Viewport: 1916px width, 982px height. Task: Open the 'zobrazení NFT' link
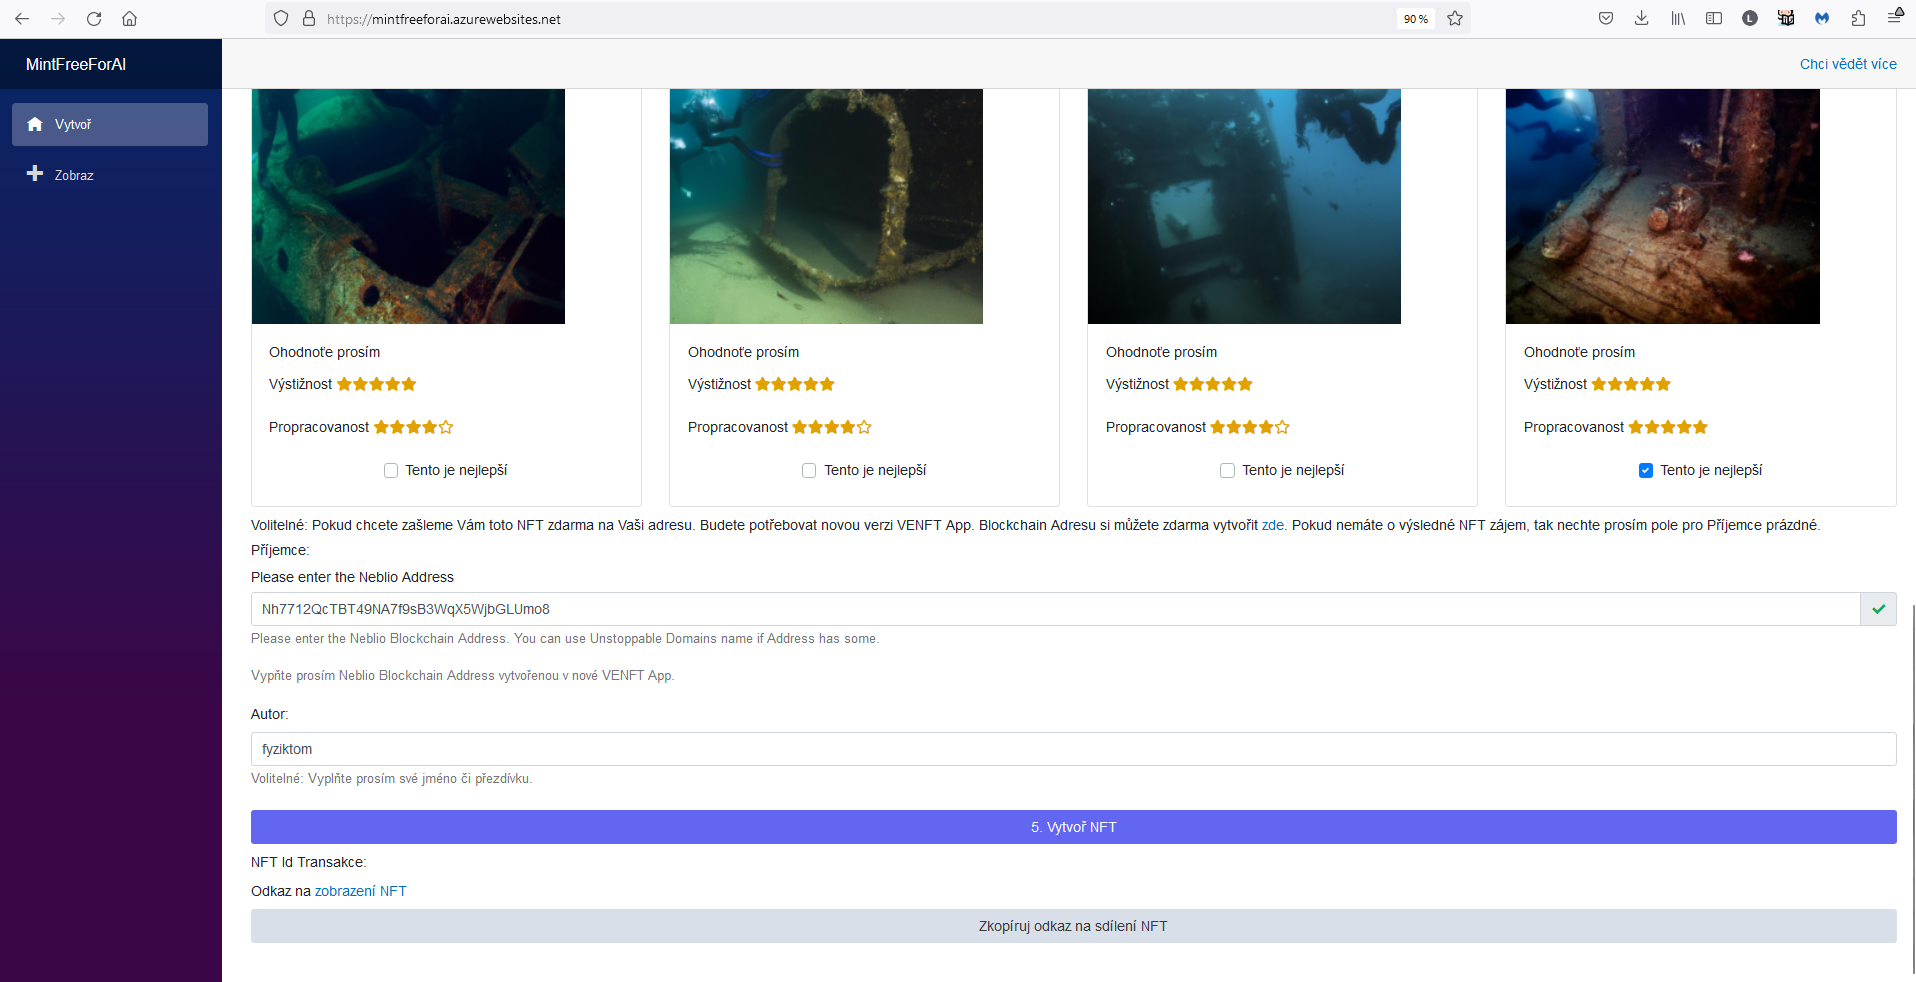[360, 891]
